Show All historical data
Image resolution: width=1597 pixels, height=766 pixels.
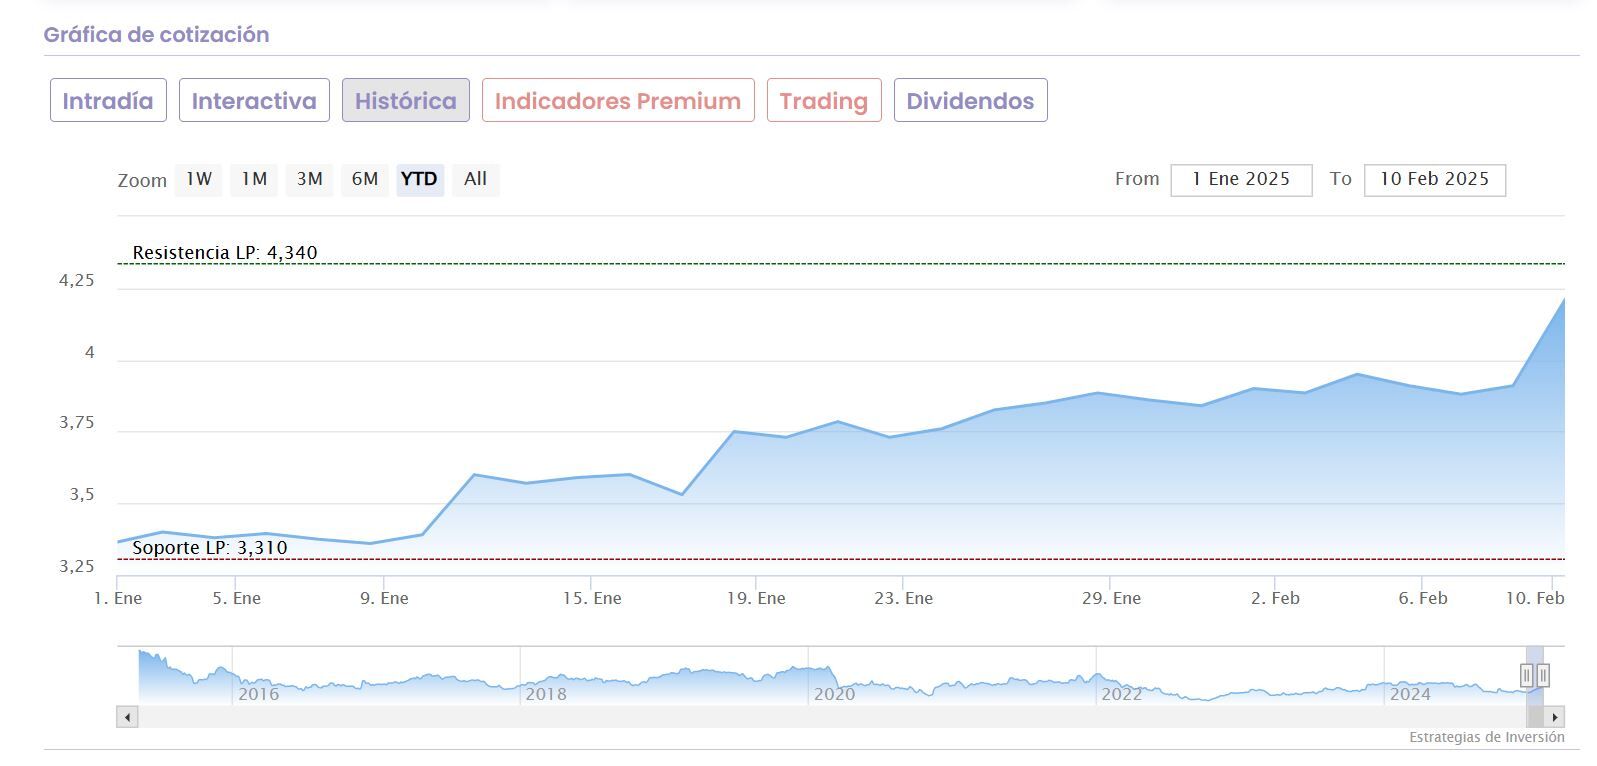pyautogui.click(x=475, y=179)
